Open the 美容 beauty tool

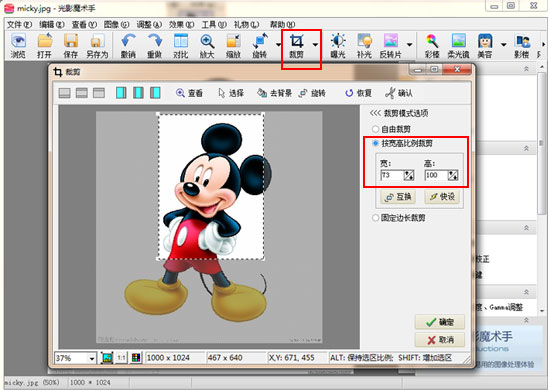click(485, 46)
